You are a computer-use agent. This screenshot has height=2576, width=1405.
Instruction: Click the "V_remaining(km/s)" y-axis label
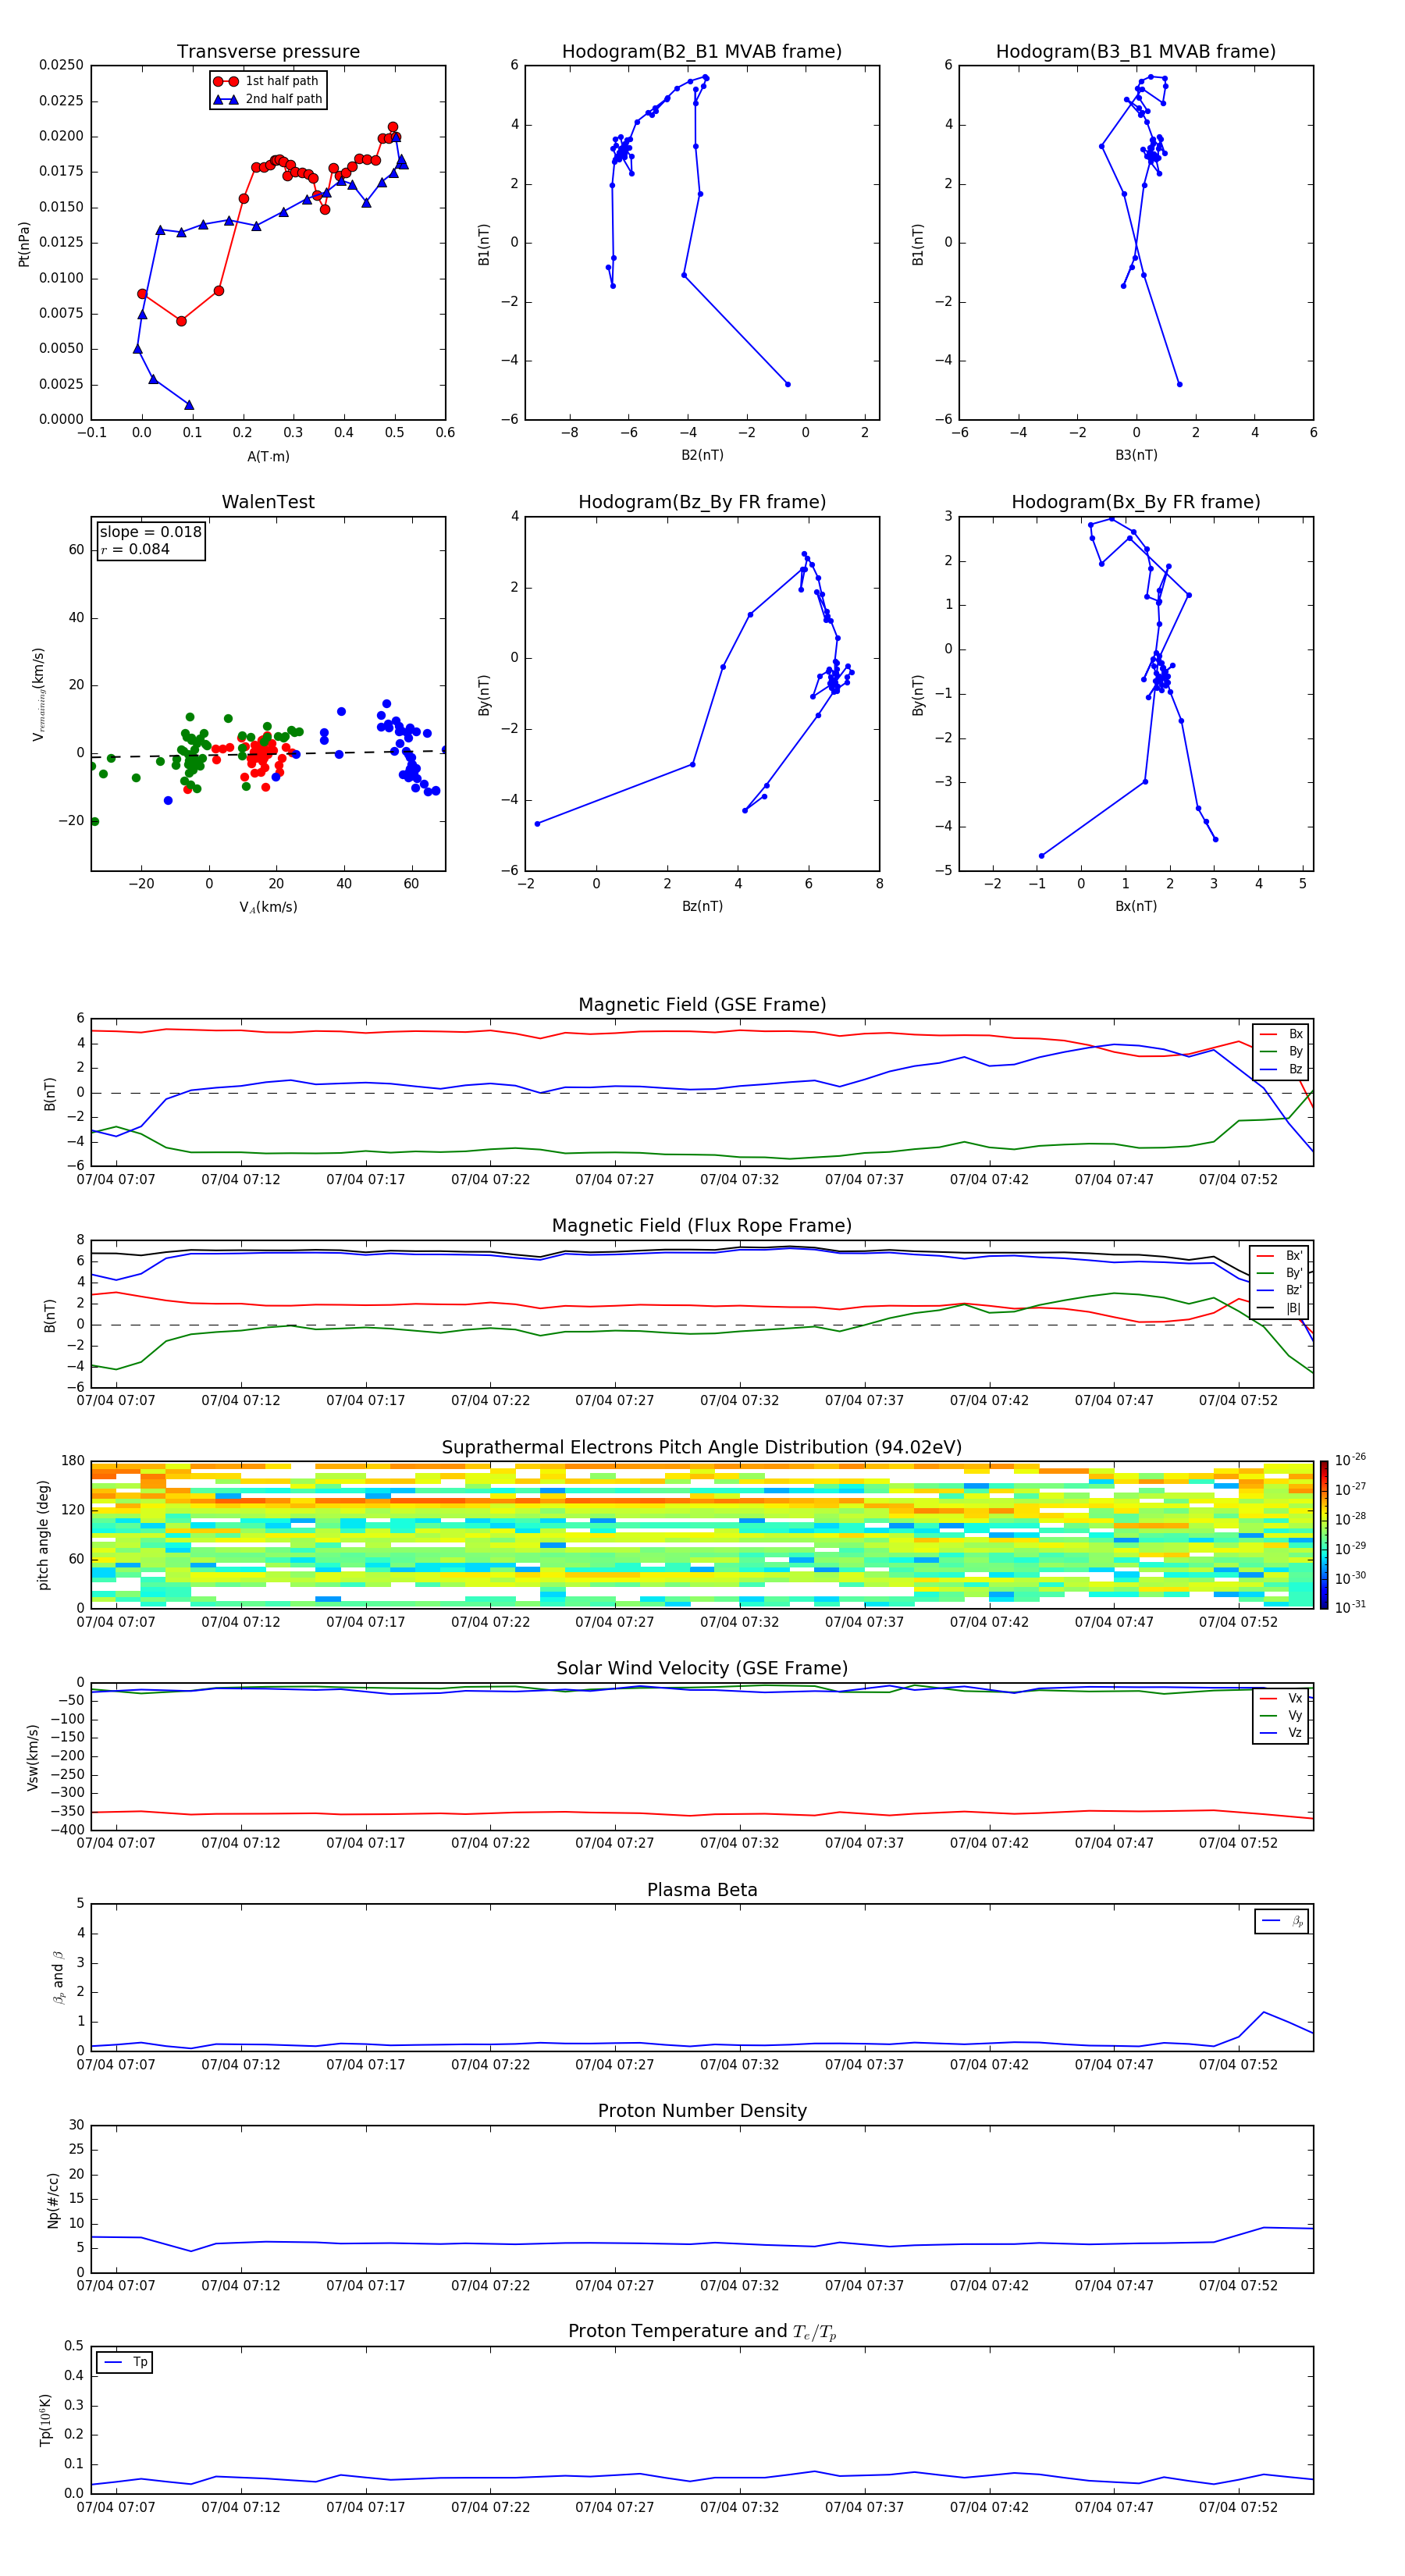click(x=39, y=694)
